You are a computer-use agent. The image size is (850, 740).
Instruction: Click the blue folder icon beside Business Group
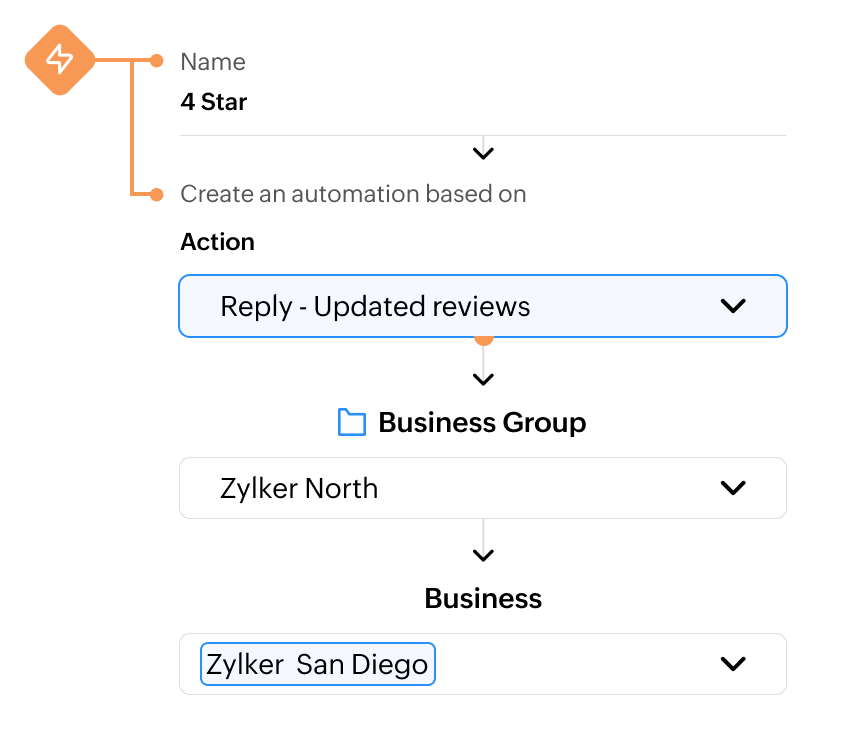tap(352, 423)
